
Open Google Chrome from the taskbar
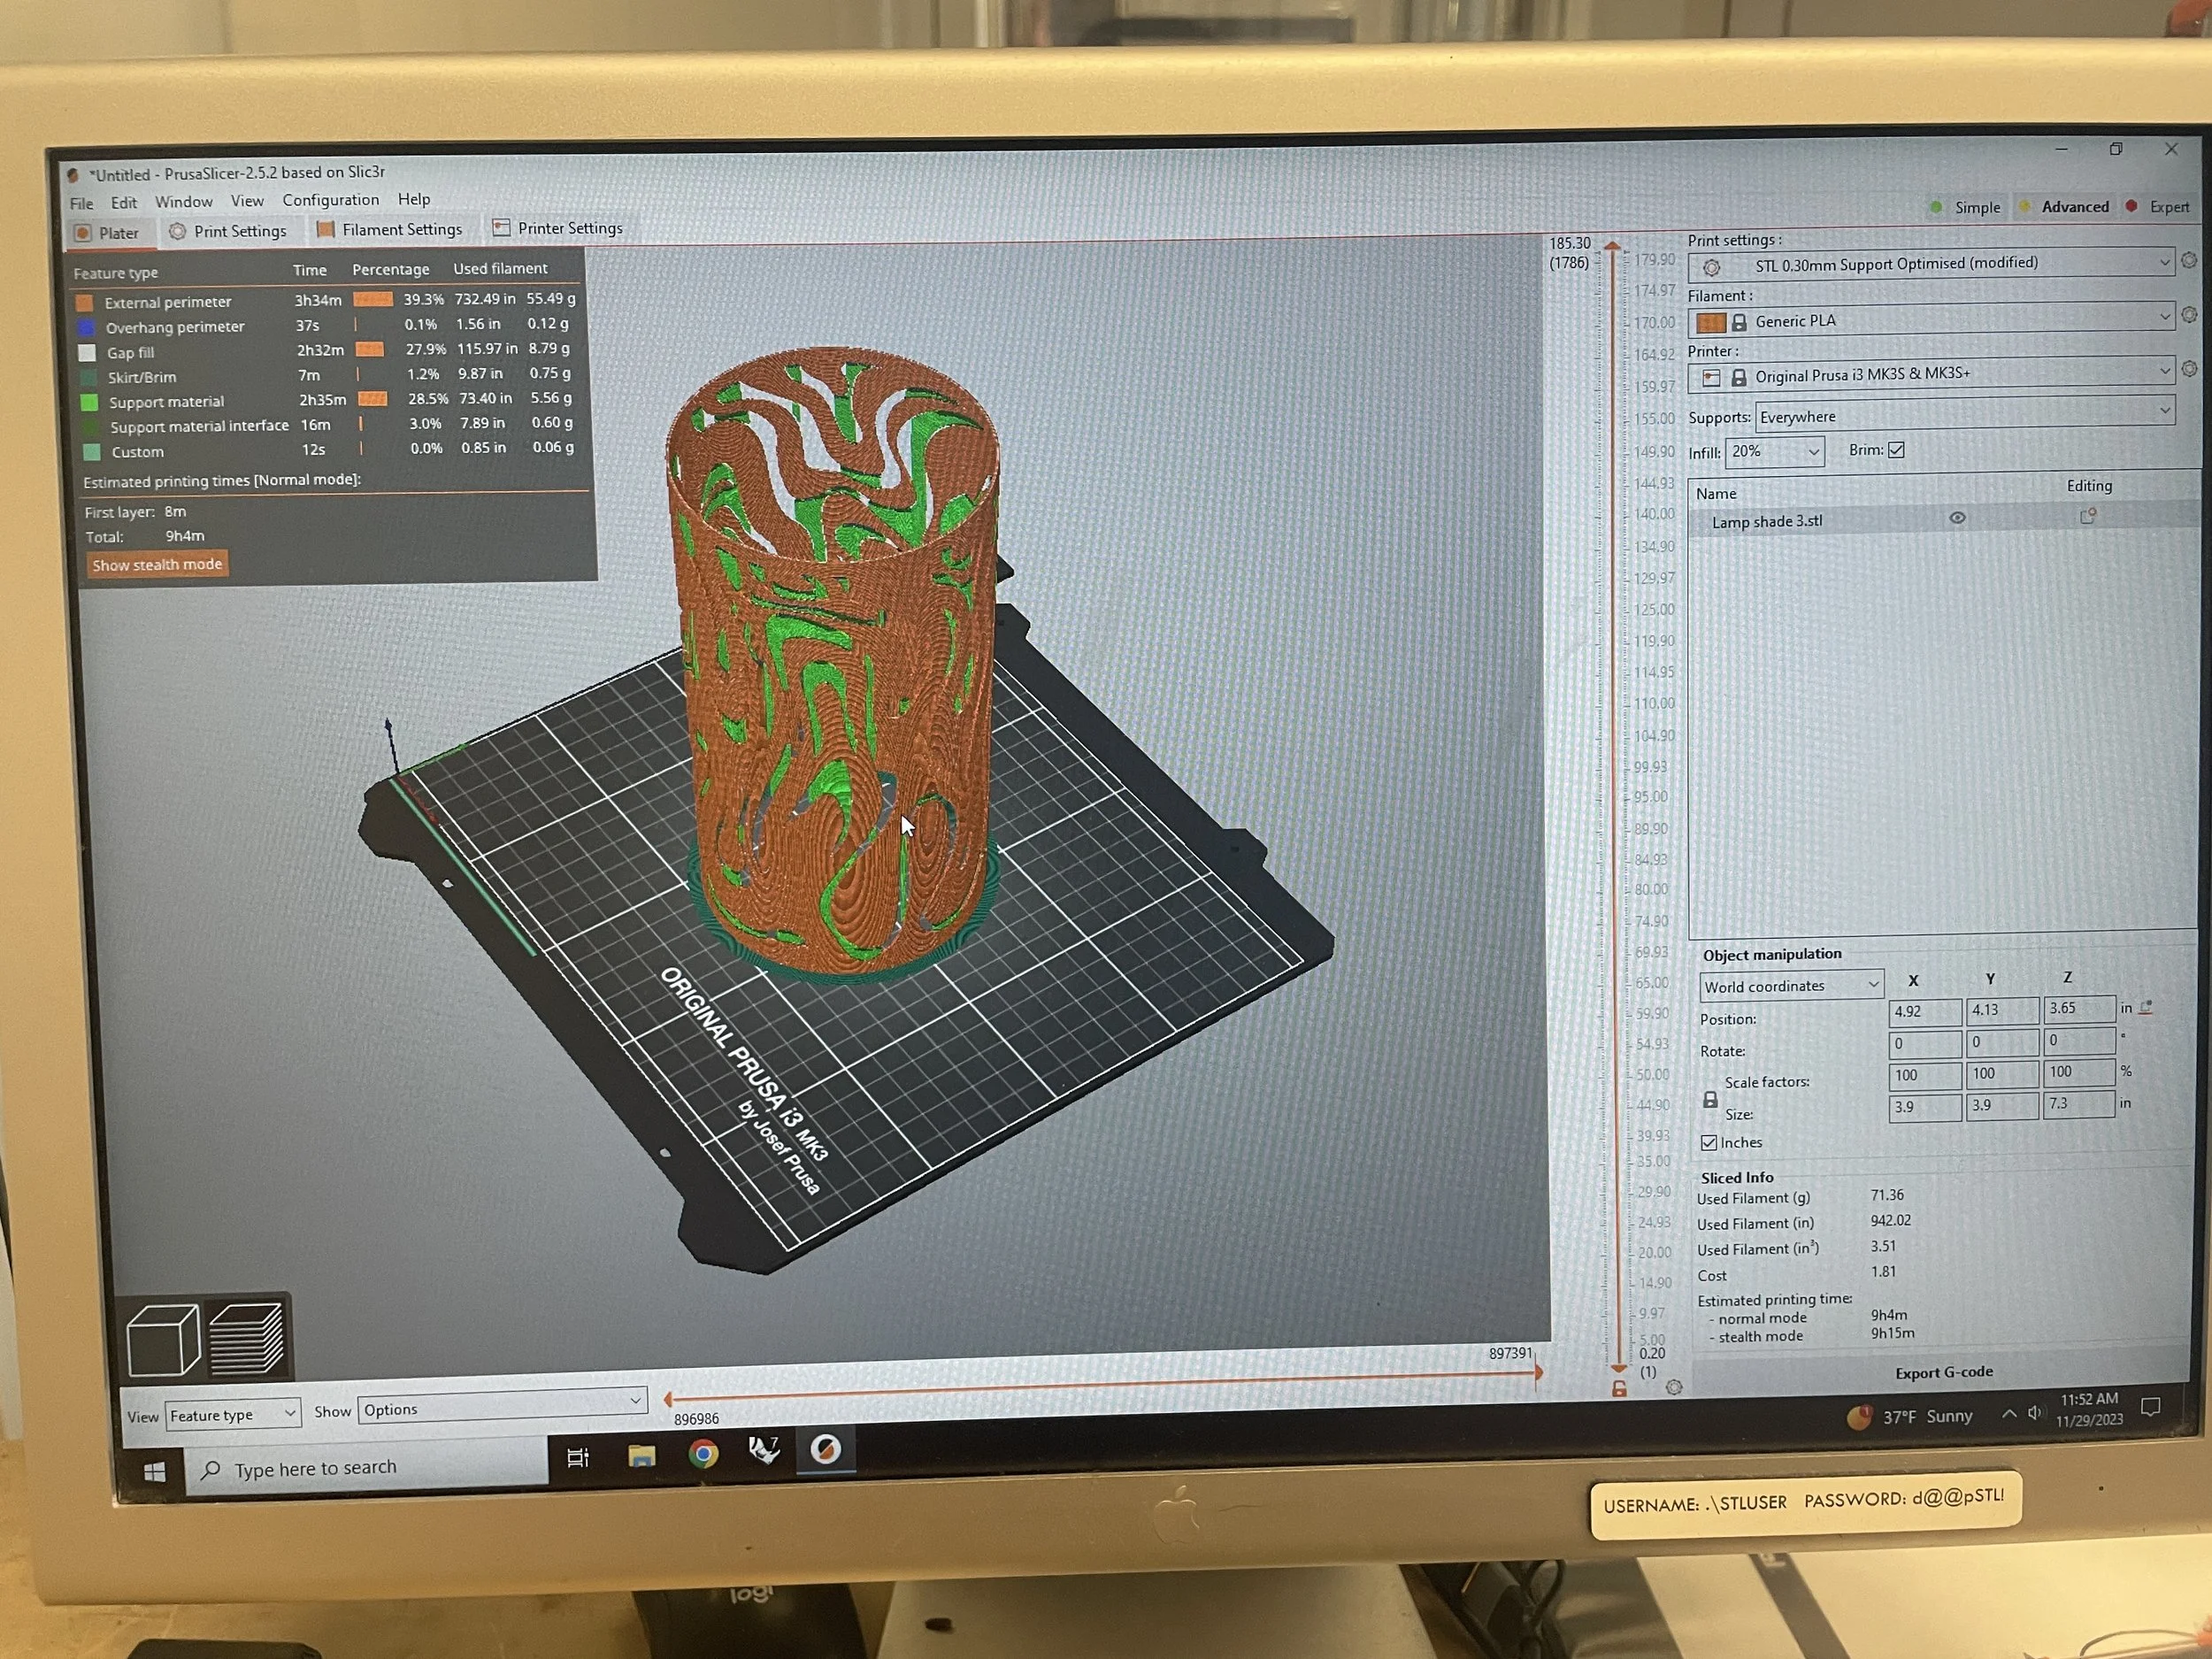point(703,1454)
